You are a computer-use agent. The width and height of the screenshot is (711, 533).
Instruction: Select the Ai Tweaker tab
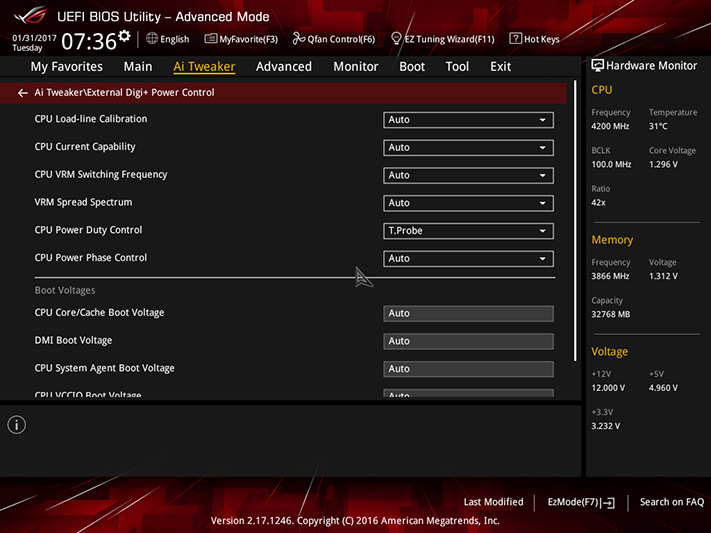tap(204, 67)
